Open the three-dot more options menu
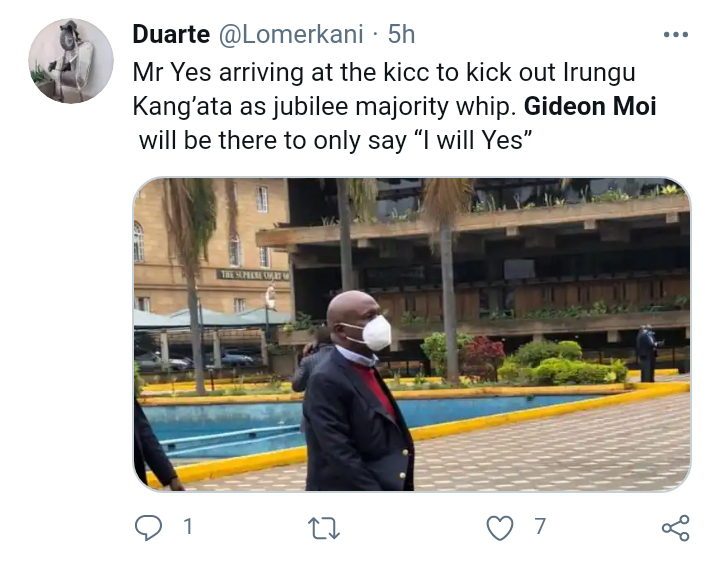Image resolution: width=720 pixels, height=563 pixels. [676, 34]
